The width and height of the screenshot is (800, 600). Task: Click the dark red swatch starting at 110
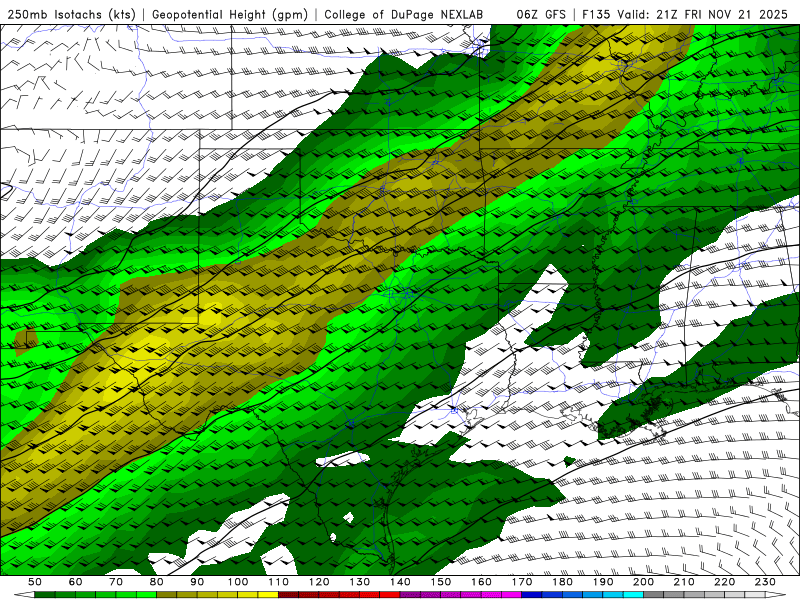[x=288, y=594]
